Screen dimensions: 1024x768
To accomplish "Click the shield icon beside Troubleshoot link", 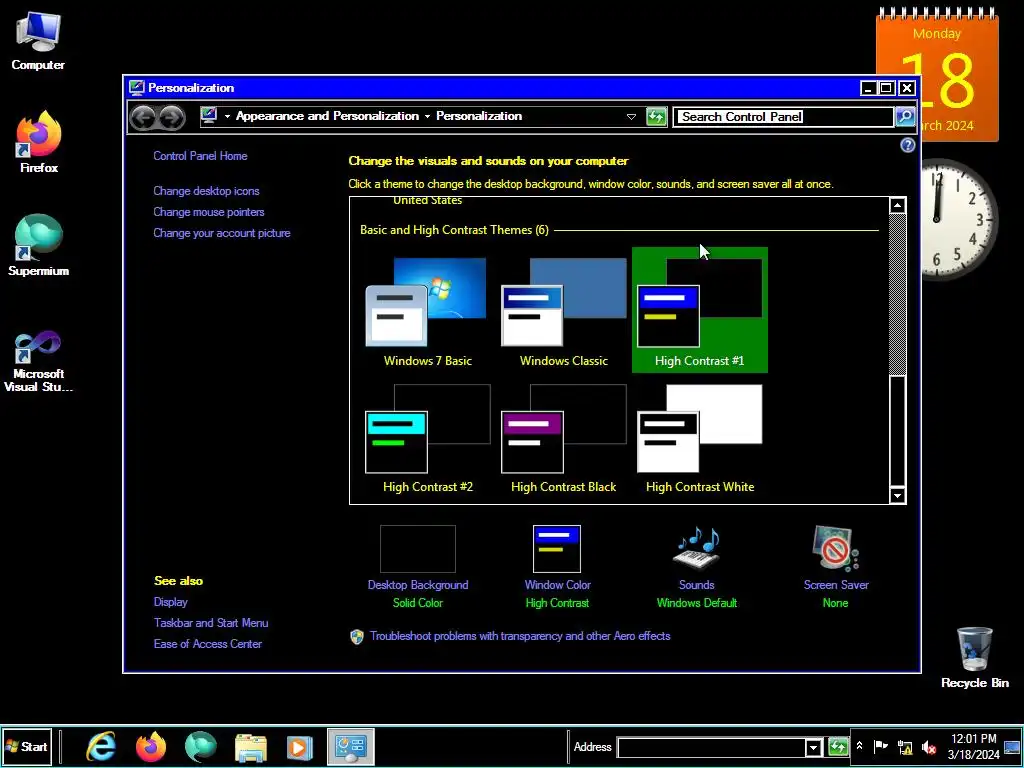I will tap(357, 637).
